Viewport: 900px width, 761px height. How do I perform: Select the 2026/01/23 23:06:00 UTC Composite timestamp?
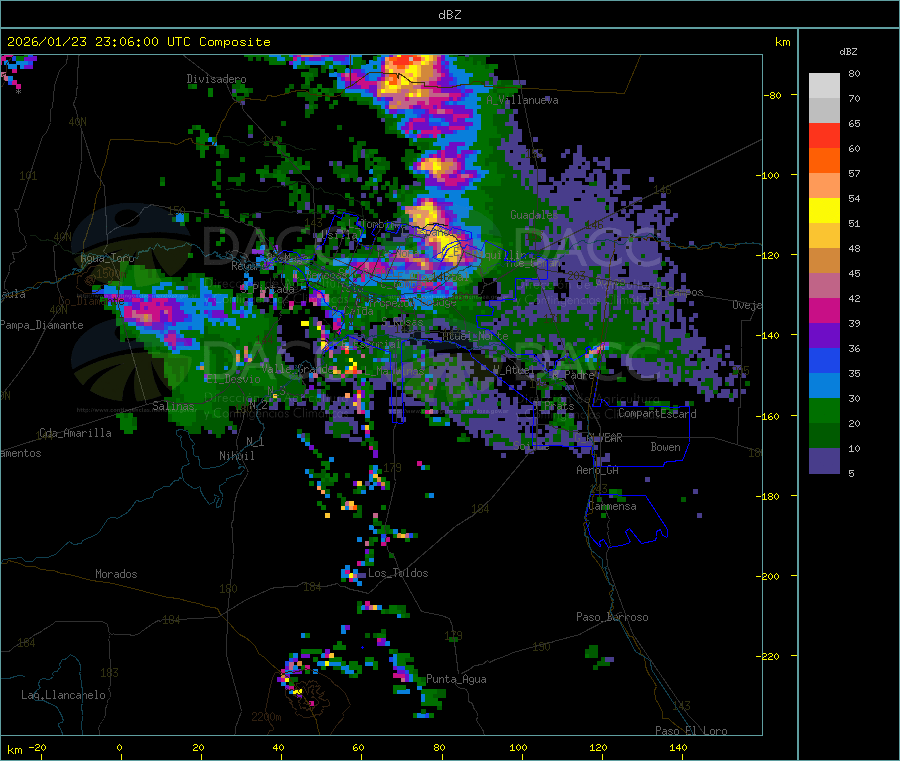coord(138,42)
